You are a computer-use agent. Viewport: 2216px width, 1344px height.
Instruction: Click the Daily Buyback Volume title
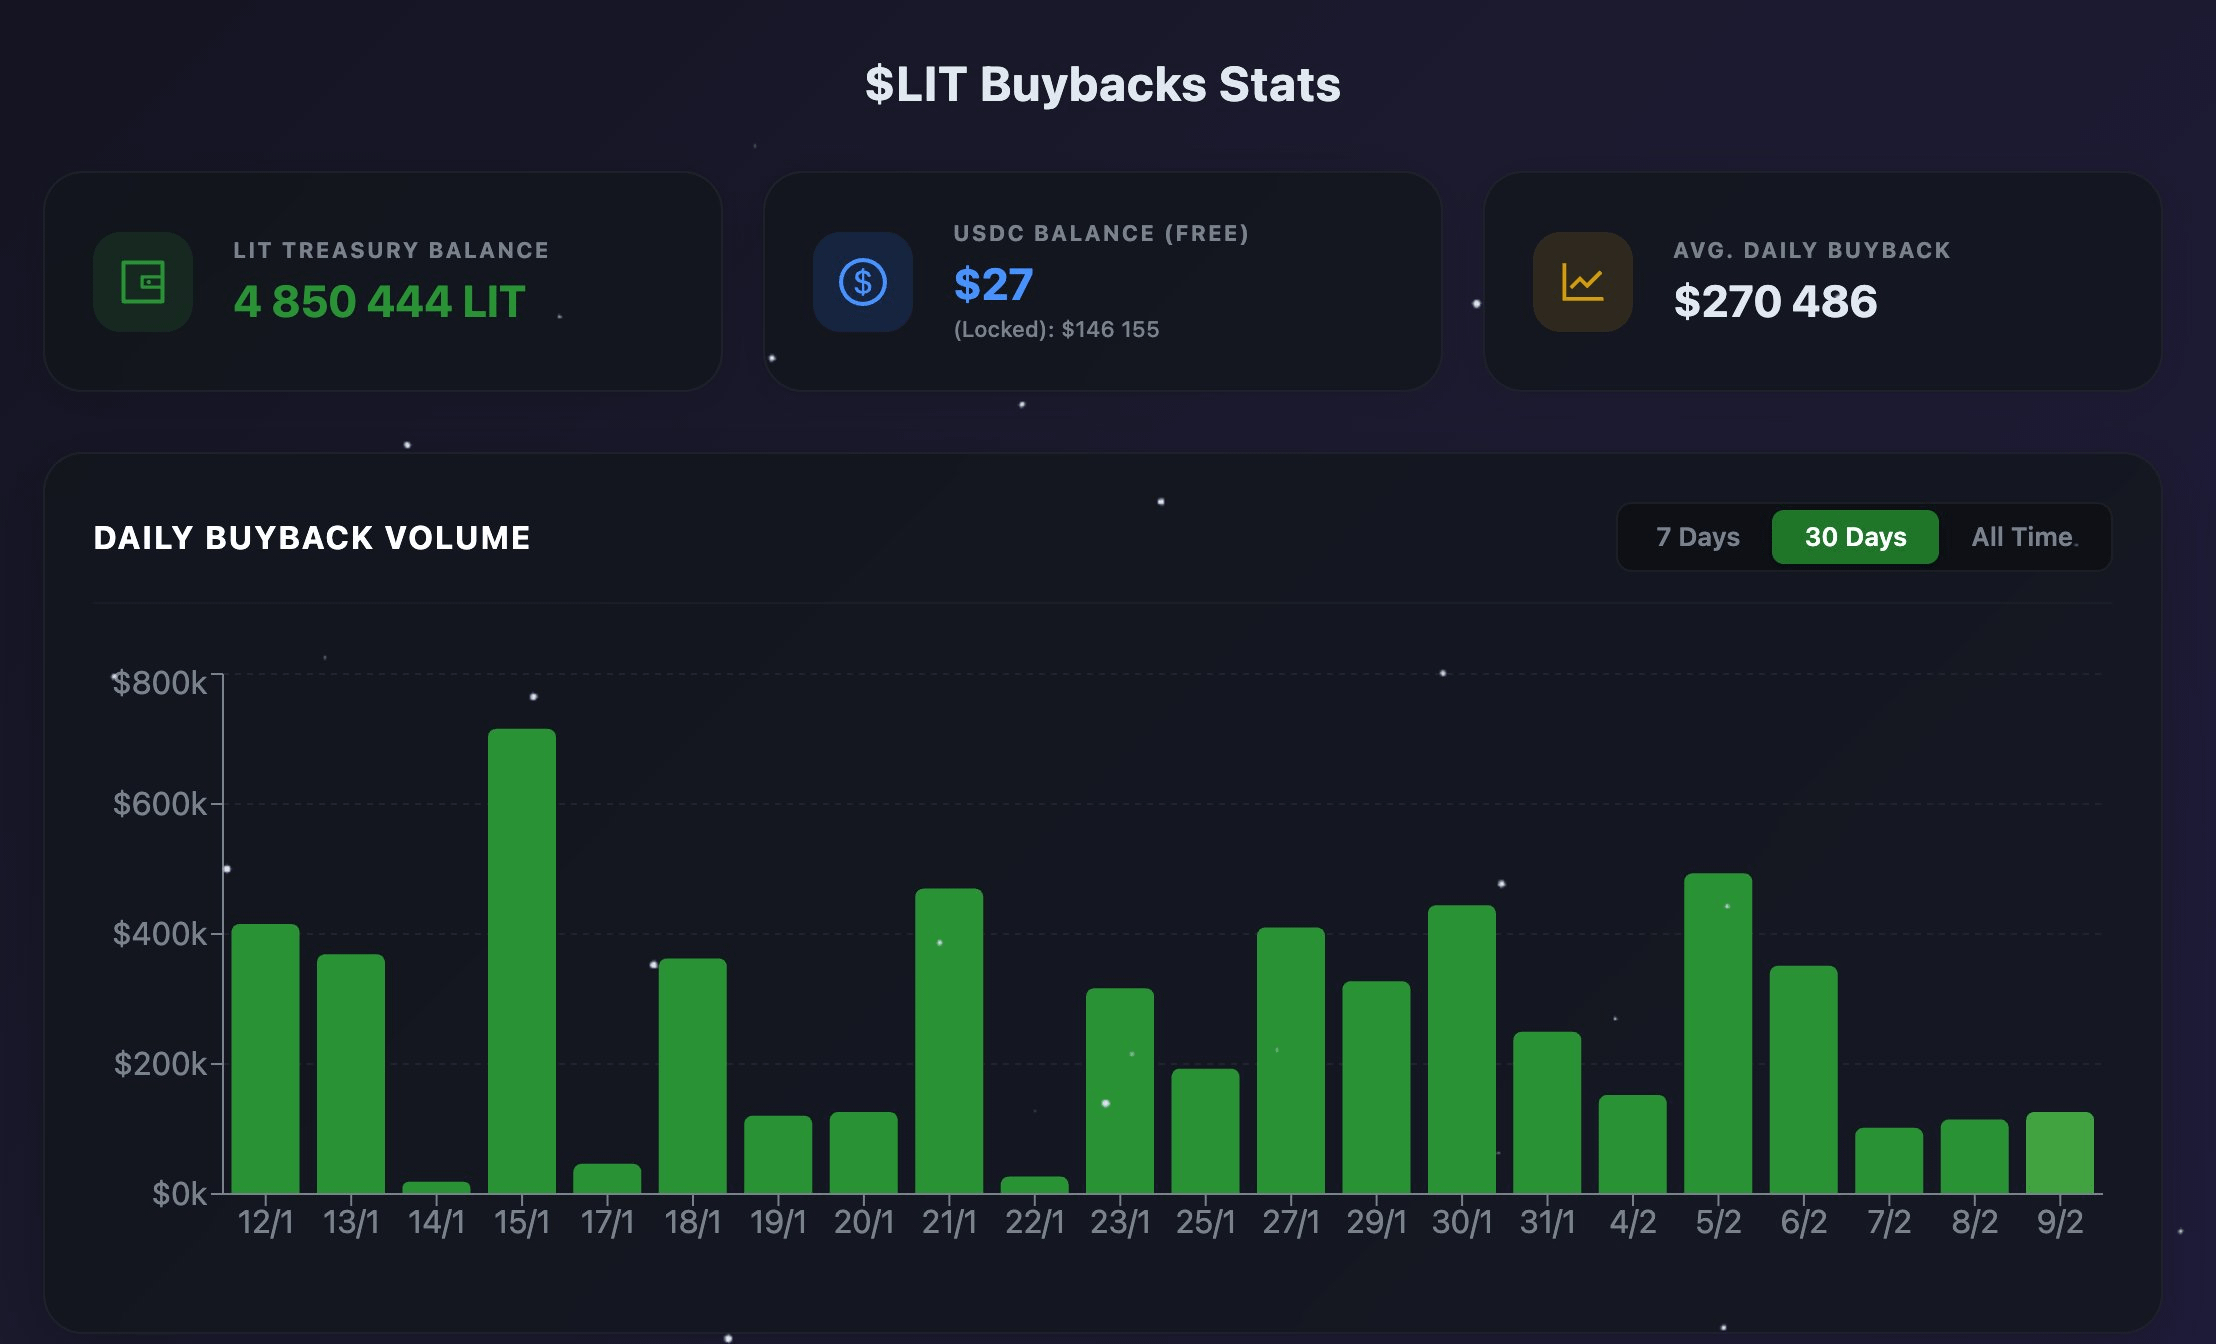click(311, 538)
